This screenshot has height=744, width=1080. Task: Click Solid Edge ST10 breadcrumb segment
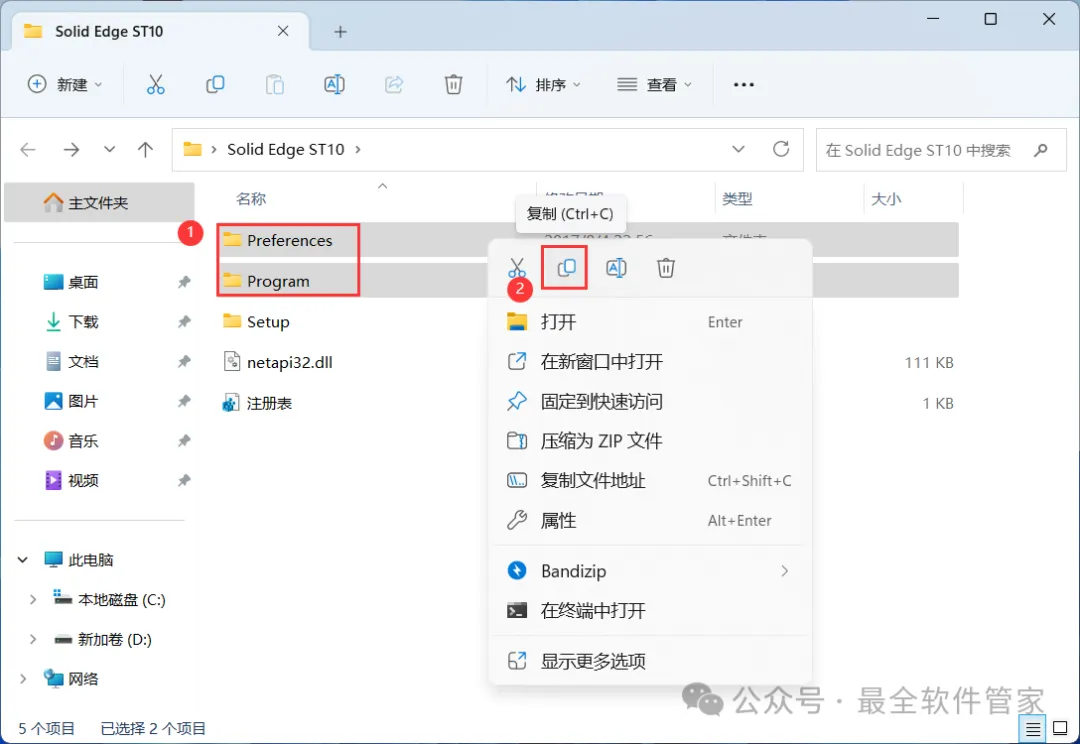[x=285, y=149]
